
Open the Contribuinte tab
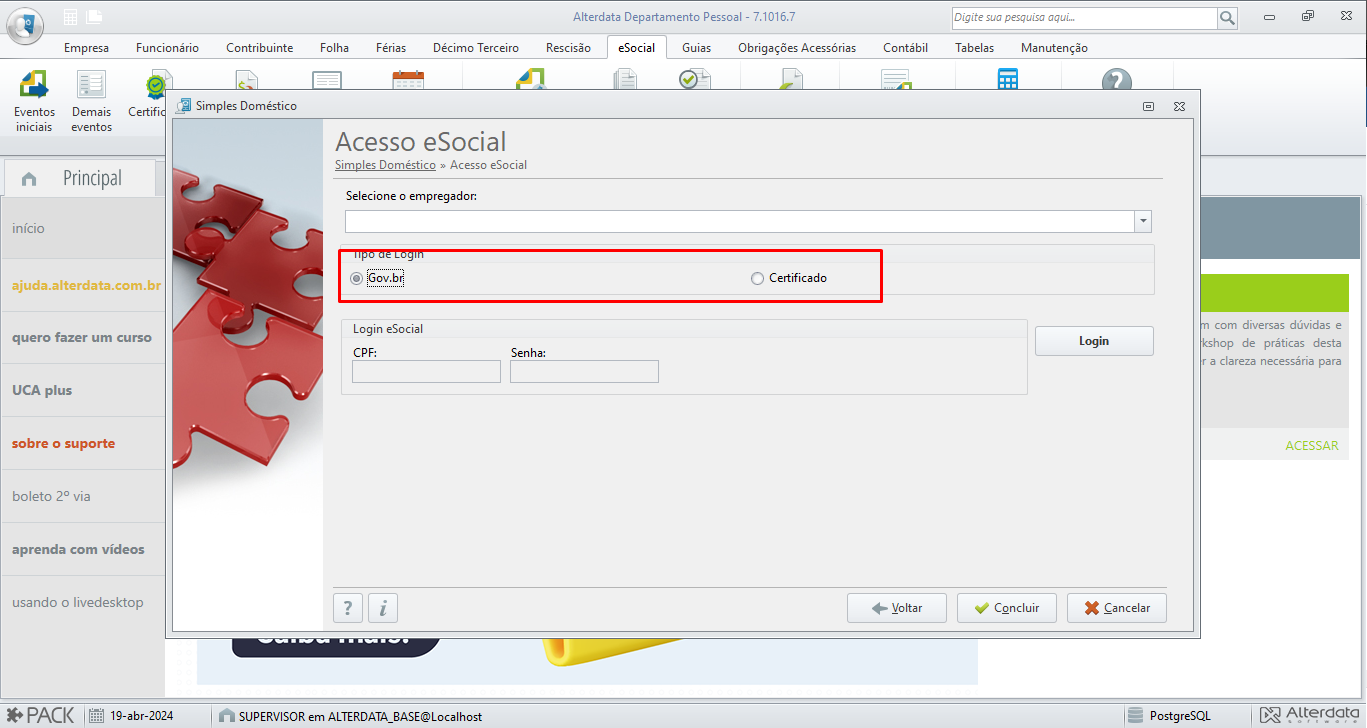[x=259, y=48]
